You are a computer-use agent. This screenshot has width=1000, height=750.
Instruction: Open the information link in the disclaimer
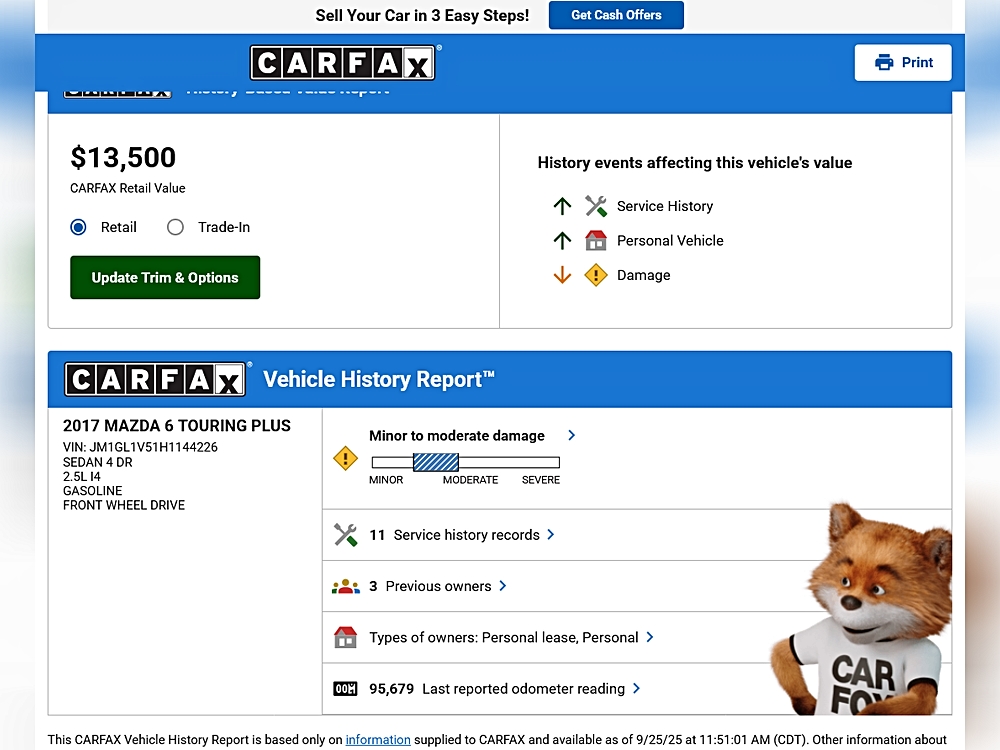click(378, 740)
